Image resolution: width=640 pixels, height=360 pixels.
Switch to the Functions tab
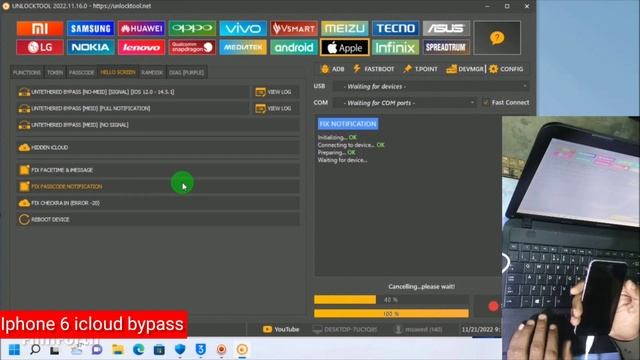tap(27, 72)
